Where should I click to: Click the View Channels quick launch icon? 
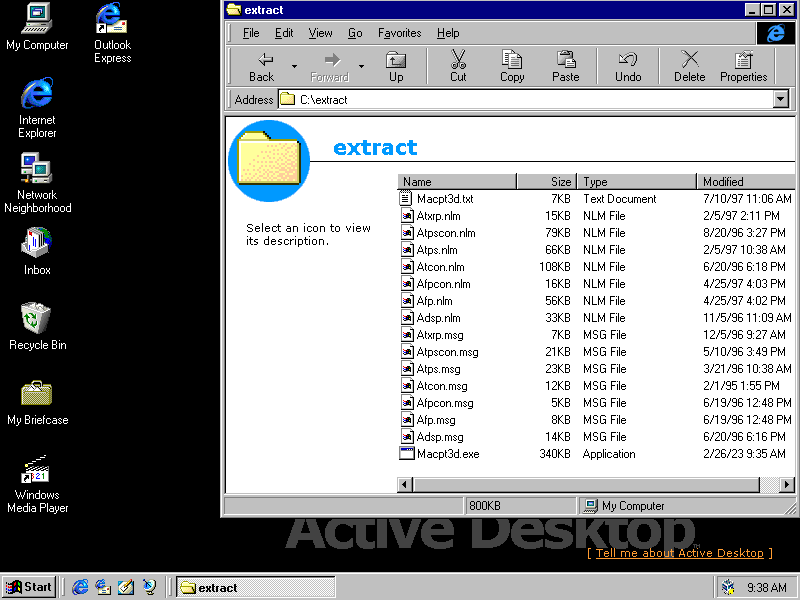(149, 587)
